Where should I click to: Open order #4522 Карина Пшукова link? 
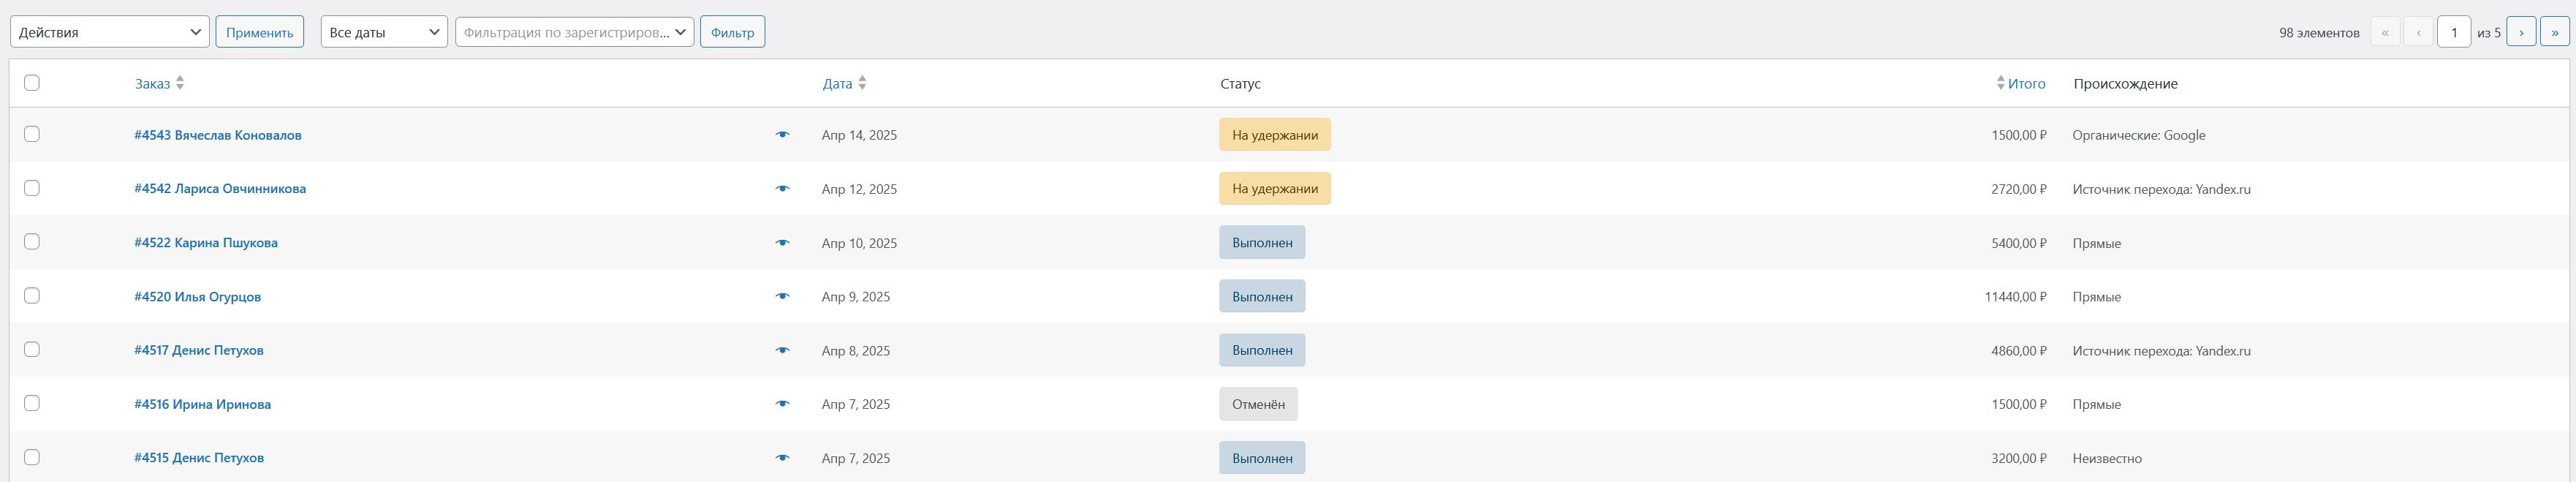click(x=206, y=243)
